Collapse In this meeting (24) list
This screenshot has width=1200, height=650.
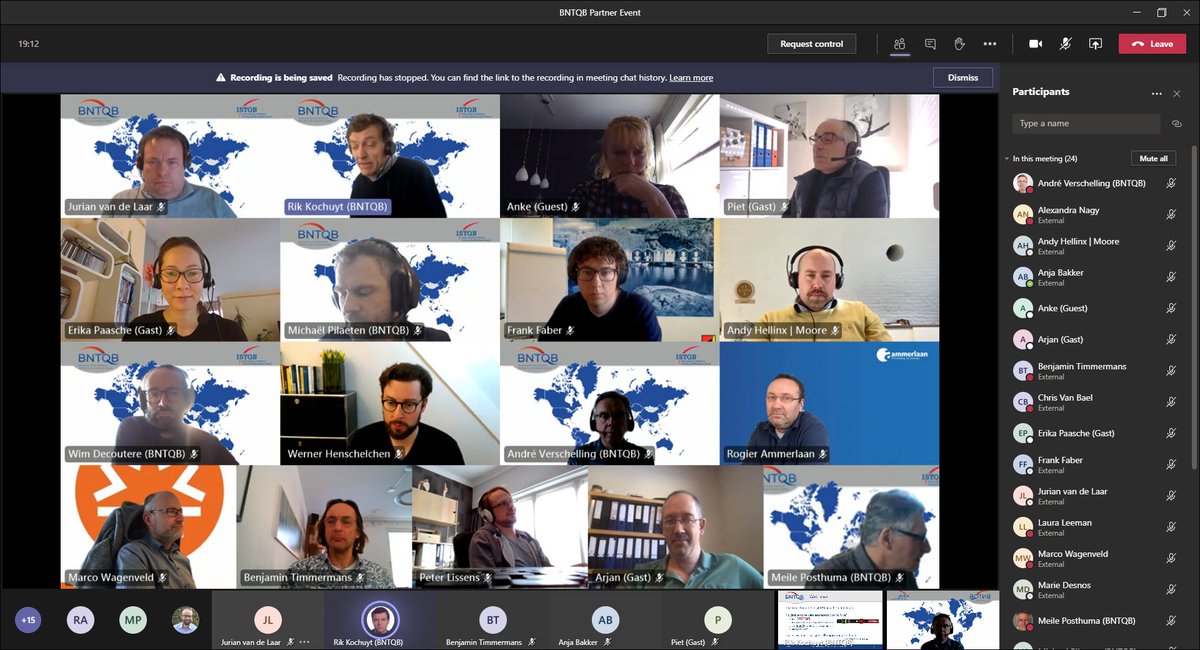[1007, 159]
